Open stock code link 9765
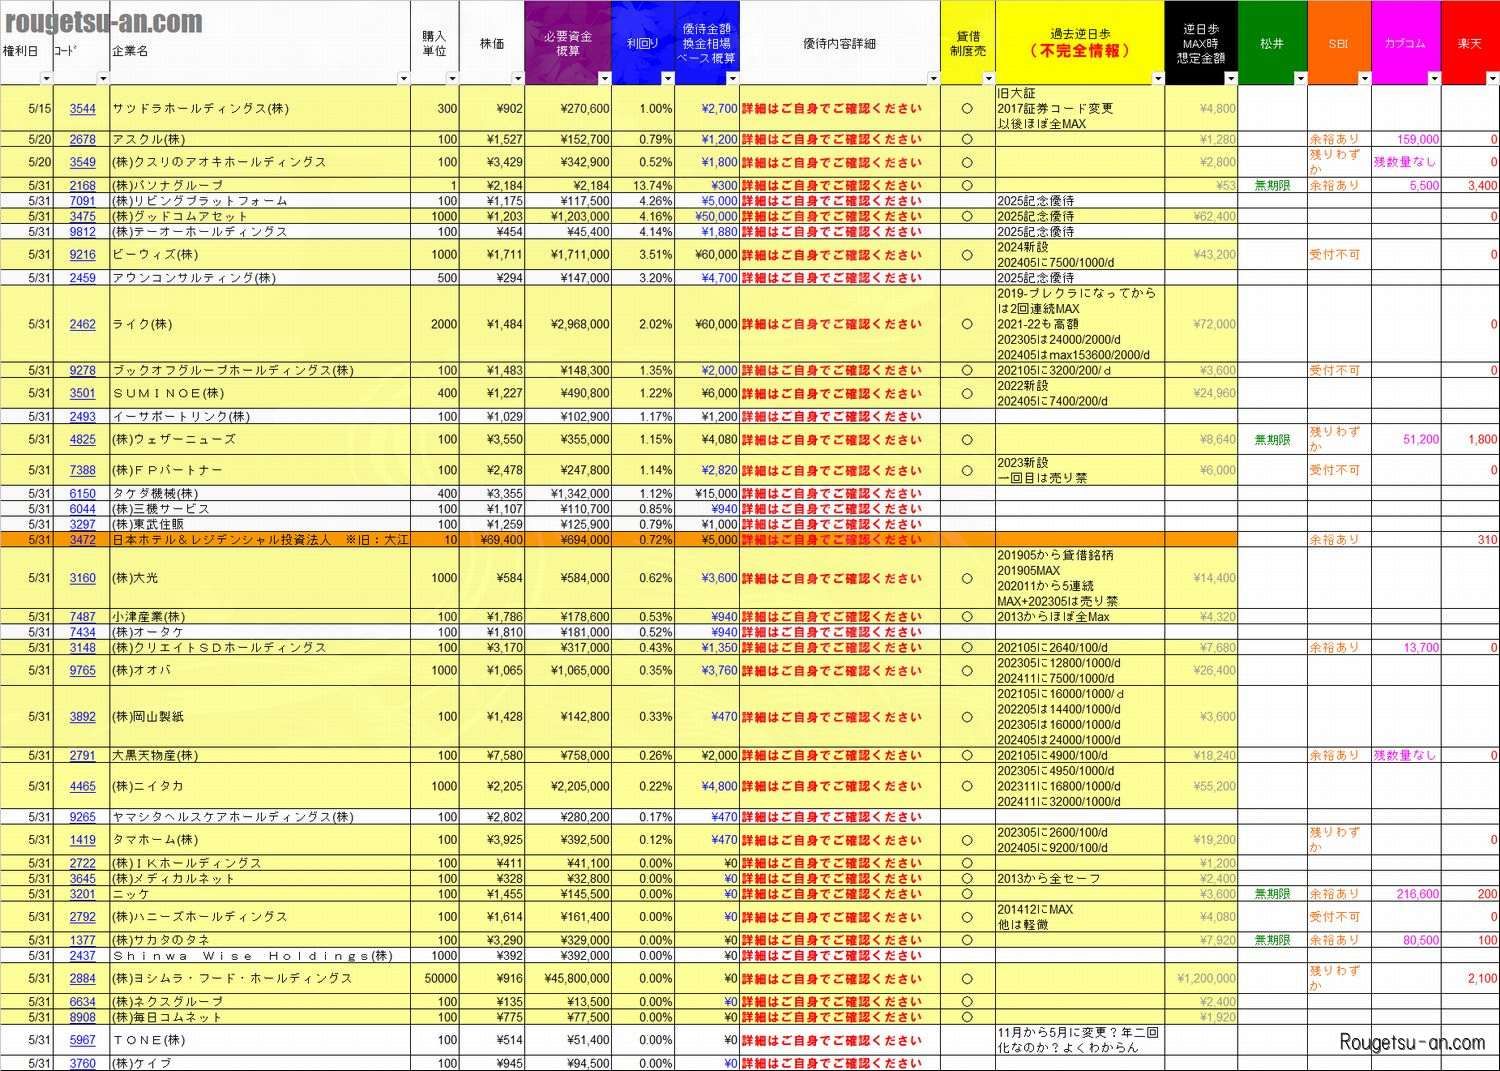The image size is (1500, 1071). point(83,670)
